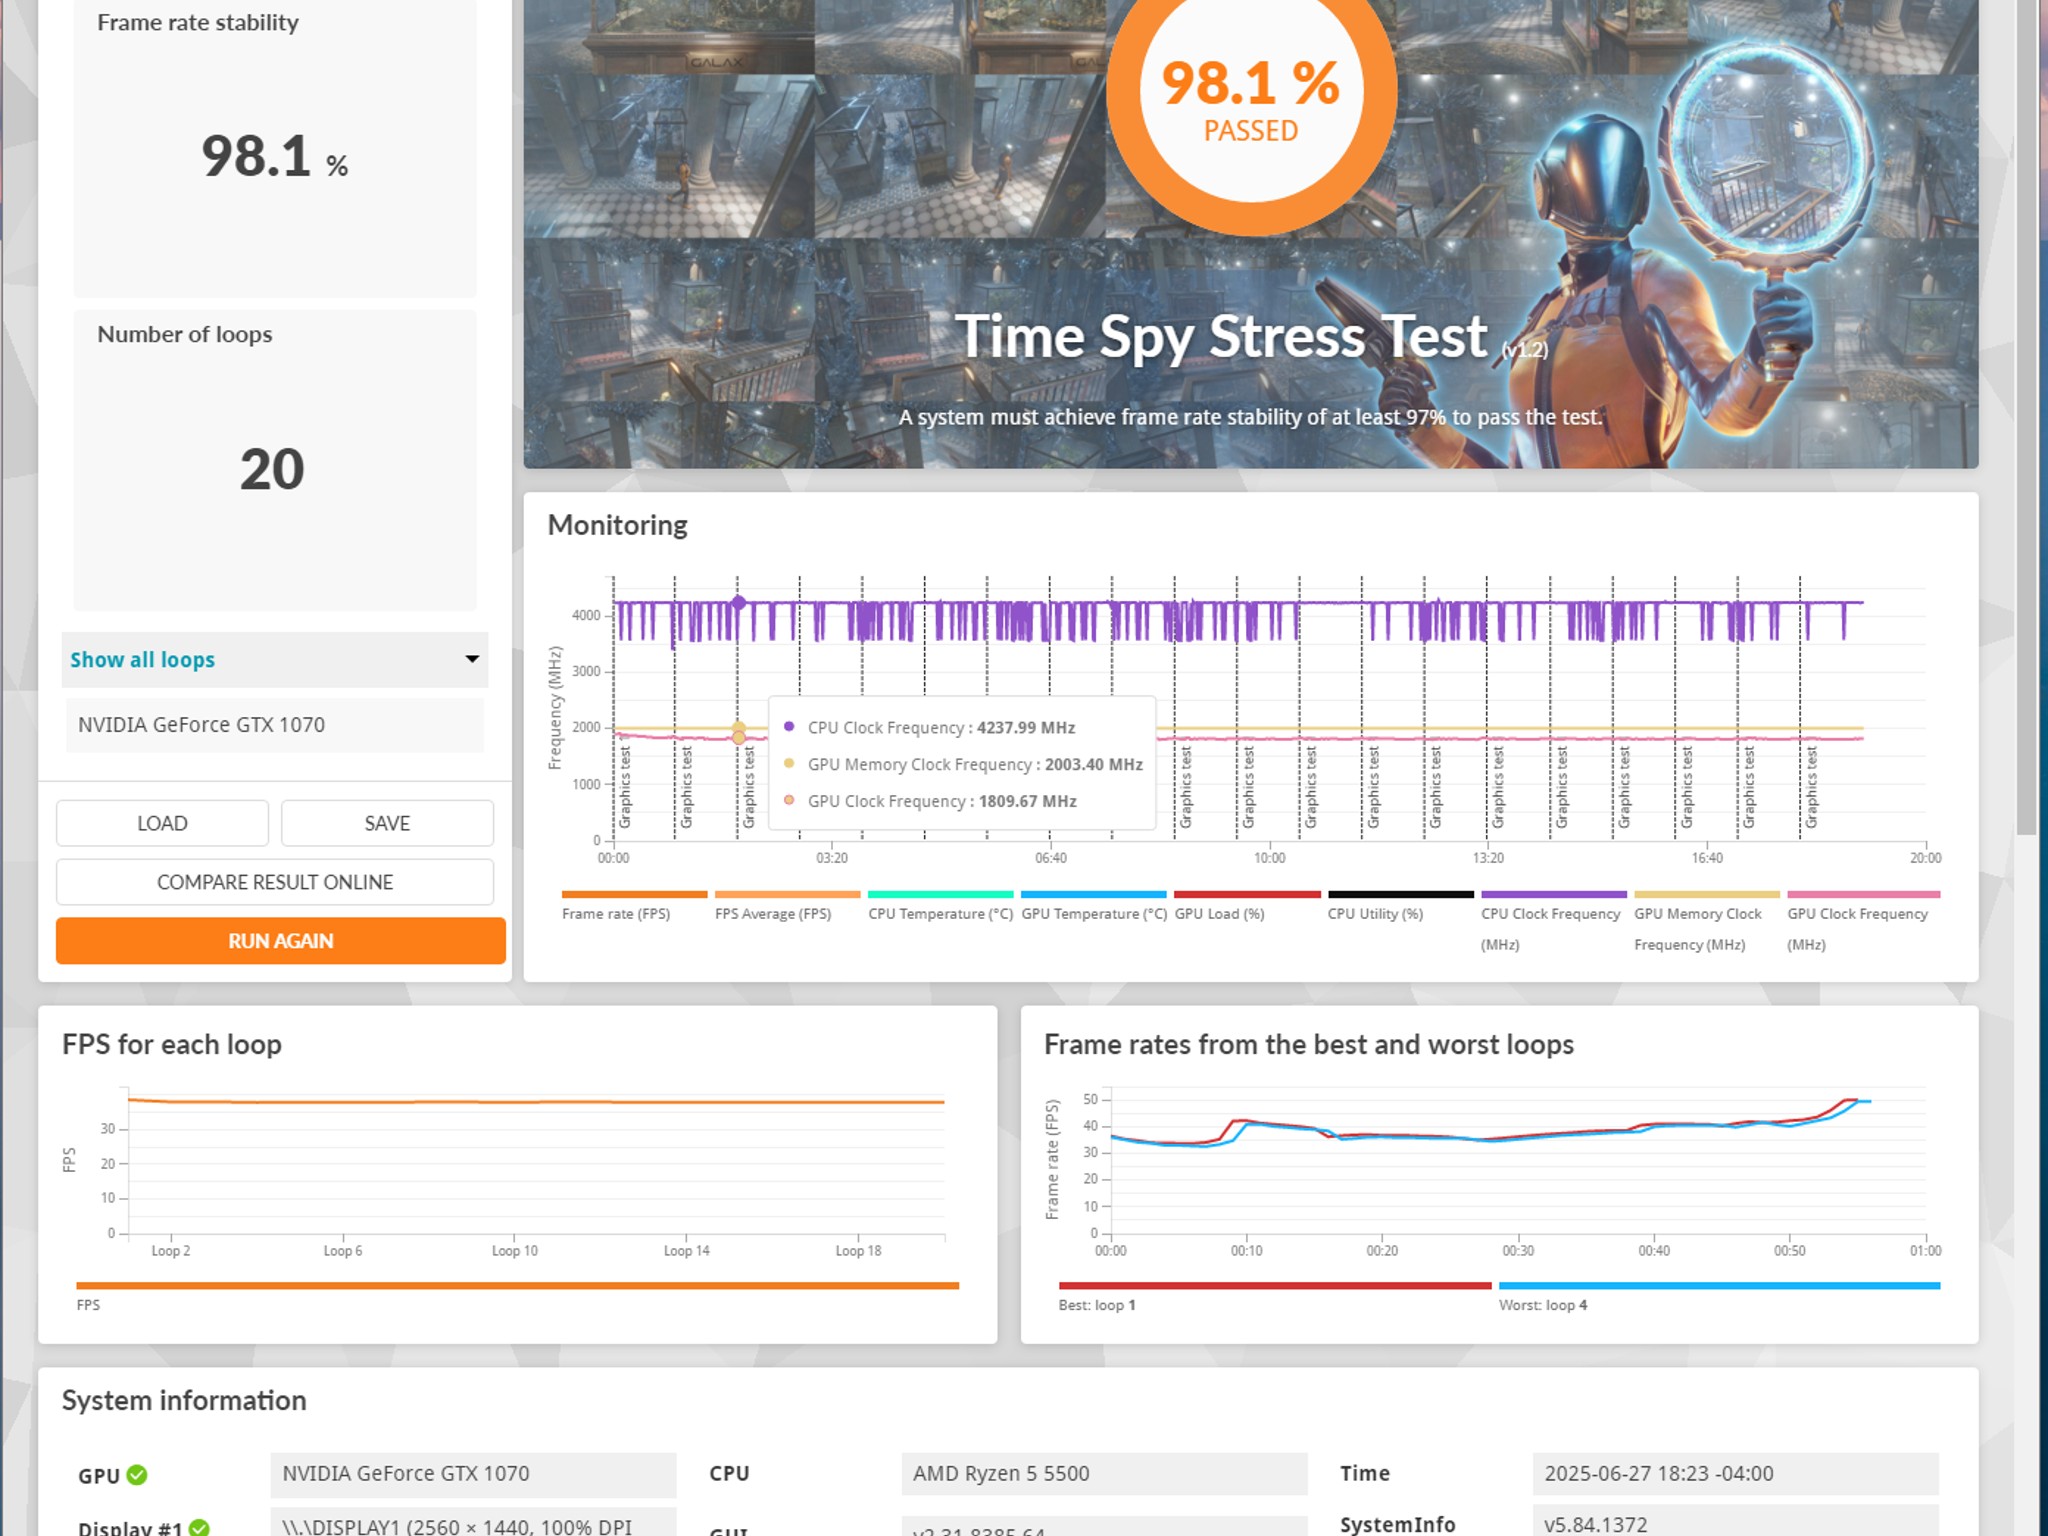
Task: Hide the Worst: loop 4 series
Action: (1719, 1296)
